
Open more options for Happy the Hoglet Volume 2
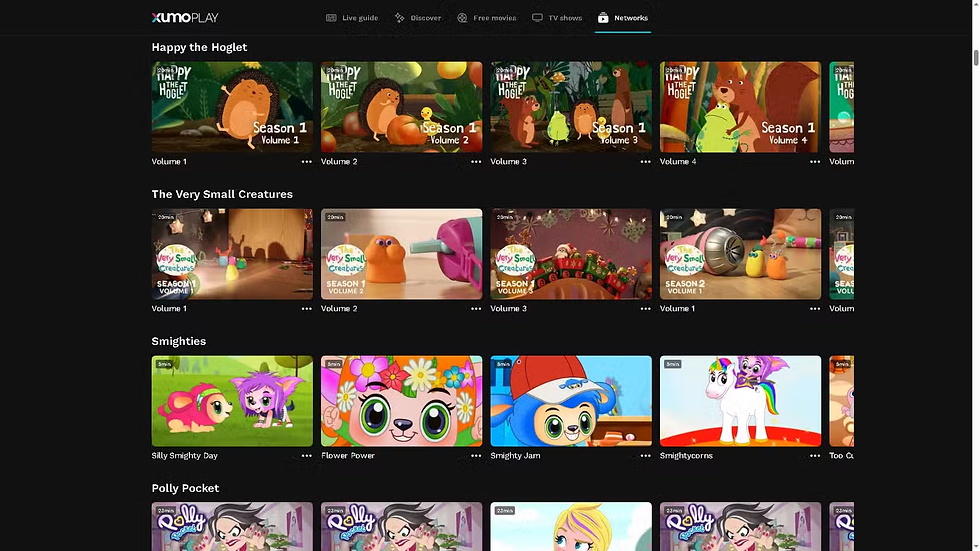(476, 162)
